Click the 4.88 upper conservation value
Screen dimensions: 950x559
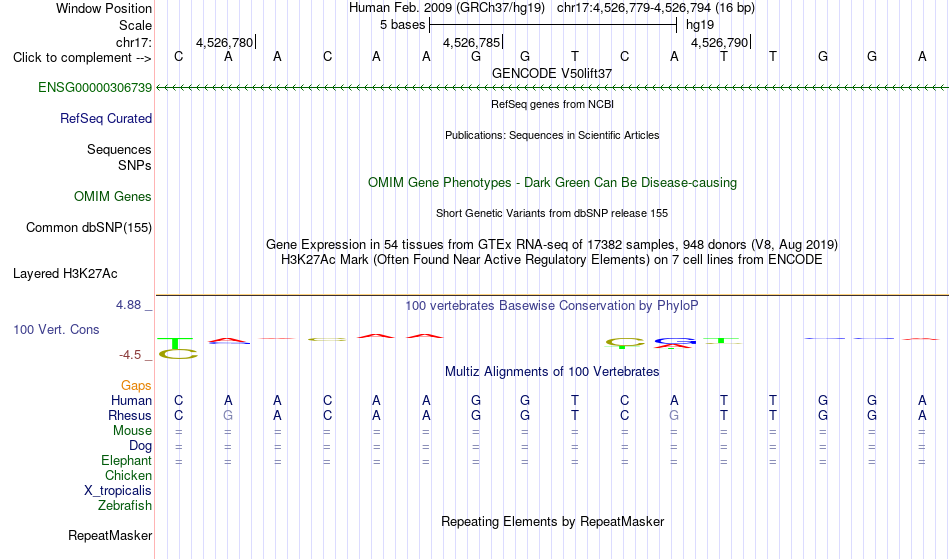click(128, 305)
